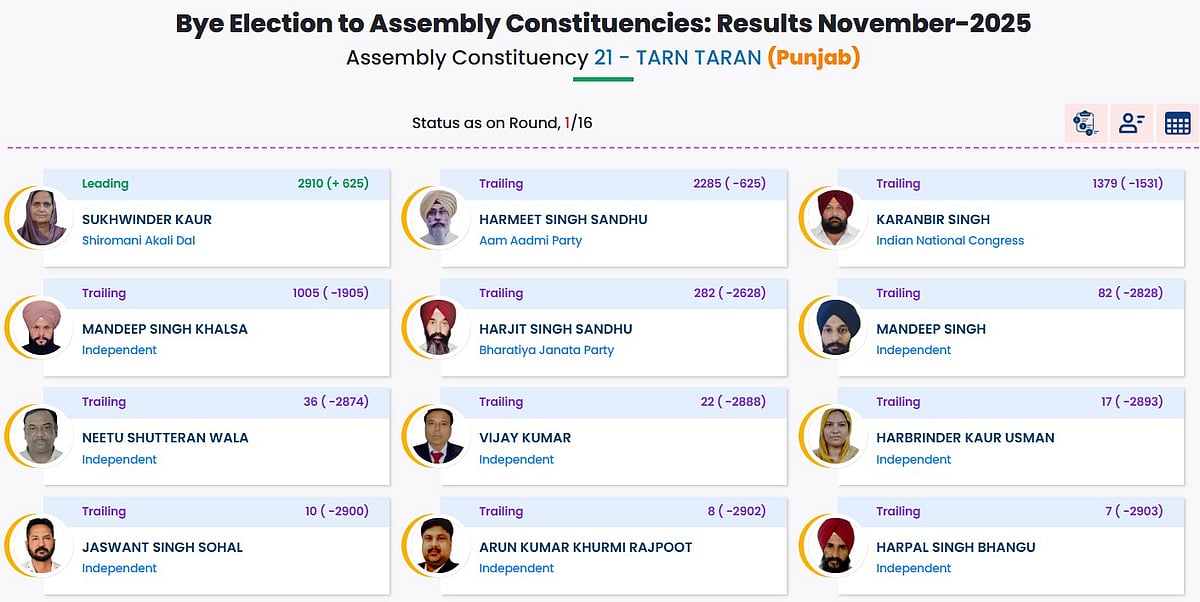Image resolution: width=1200 pixels, height=602 pixels.
Task: Switch to table grid view icon
Action: point(1177,123)
